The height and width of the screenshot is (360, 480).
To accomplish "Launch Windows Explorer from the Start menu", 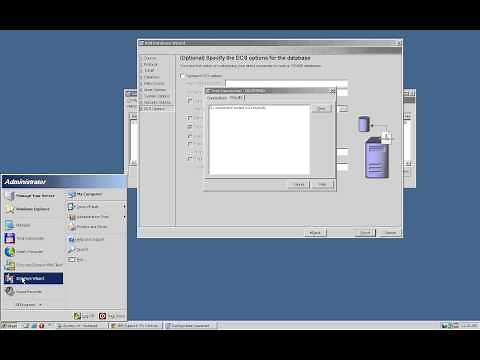I will 33,209.
